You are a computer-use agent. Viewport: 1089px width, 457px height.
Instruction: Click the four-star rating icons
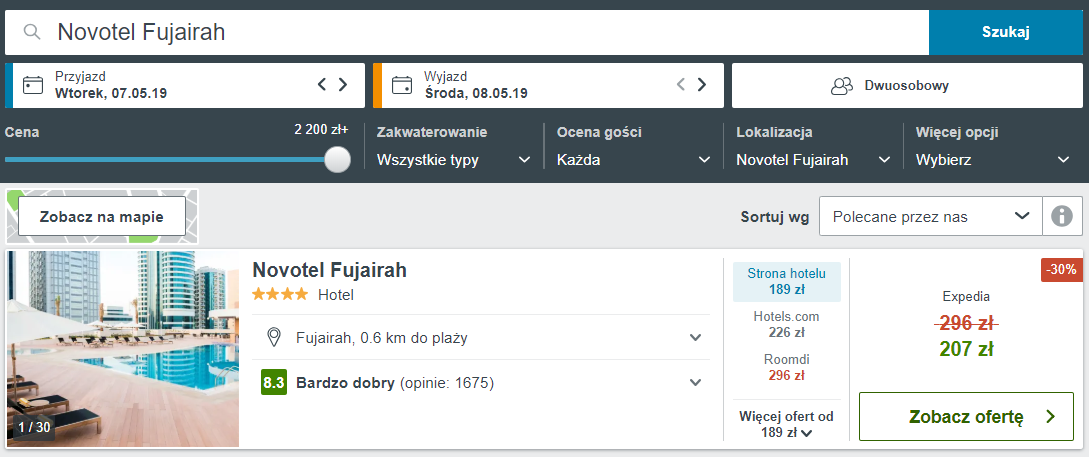pos(280,294)
